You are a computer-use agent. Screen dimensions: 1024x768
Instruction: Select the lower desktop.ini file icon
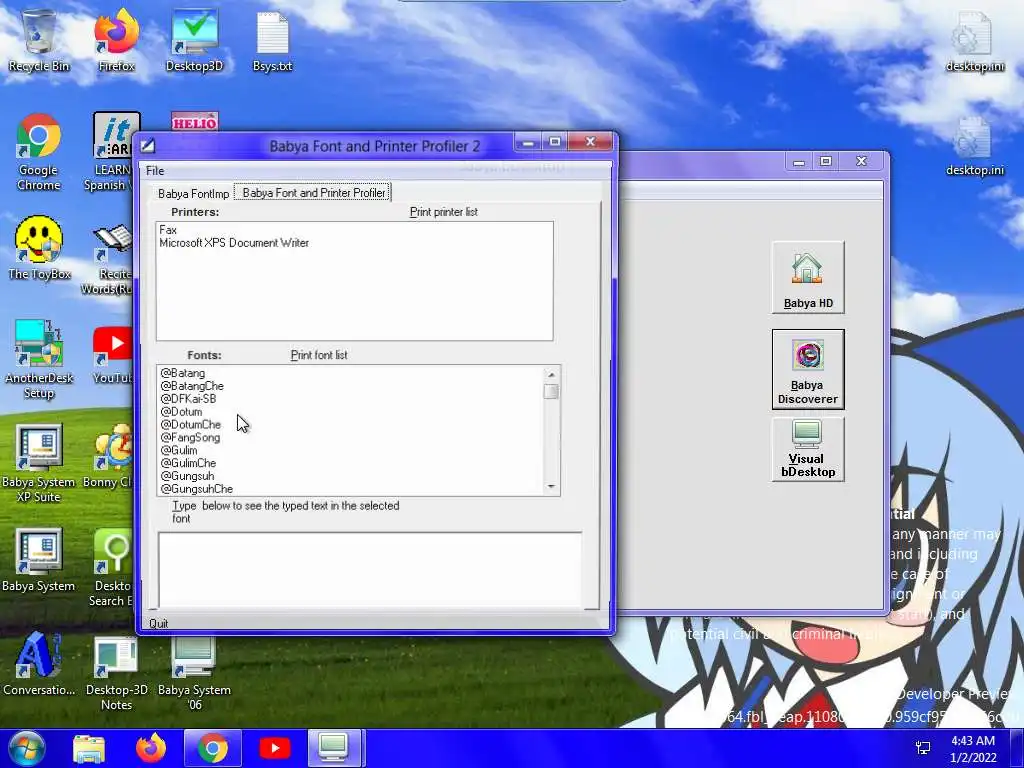point(975,146)
